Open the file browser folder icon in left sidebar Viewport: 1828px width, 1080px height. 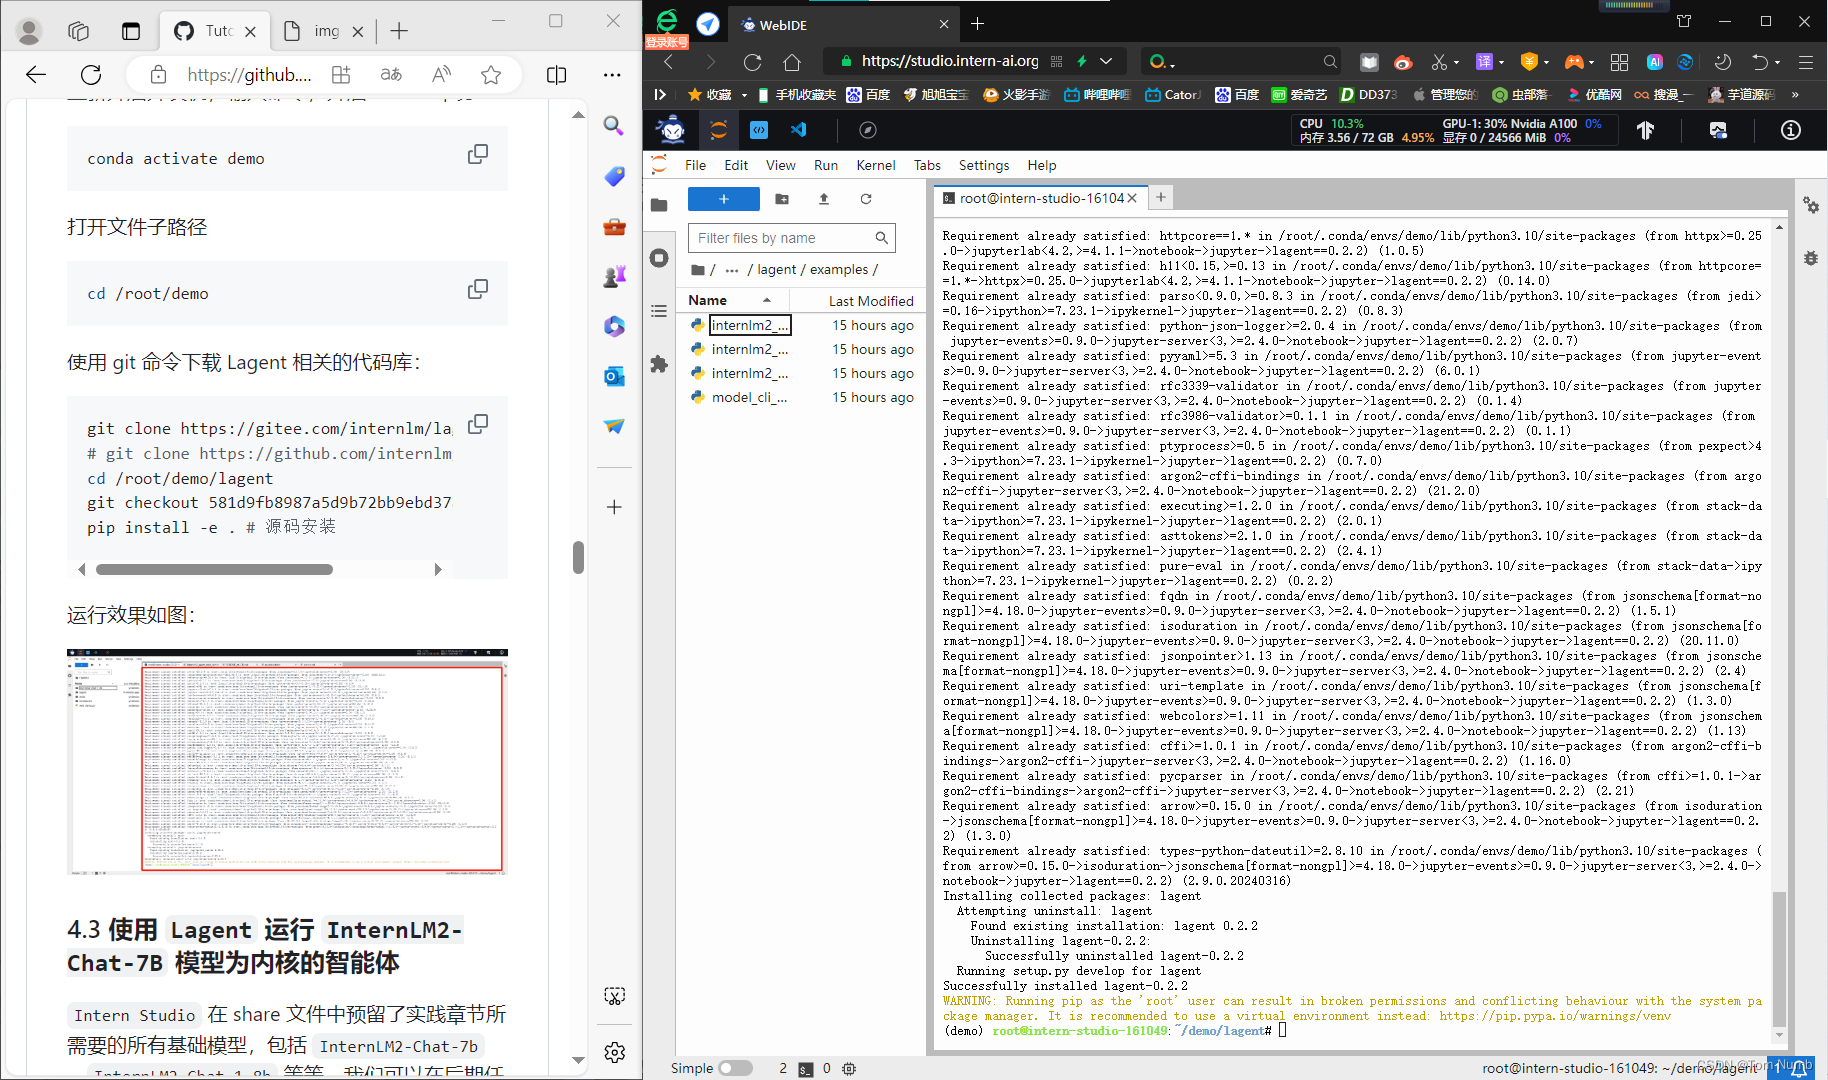coord(659,205)
